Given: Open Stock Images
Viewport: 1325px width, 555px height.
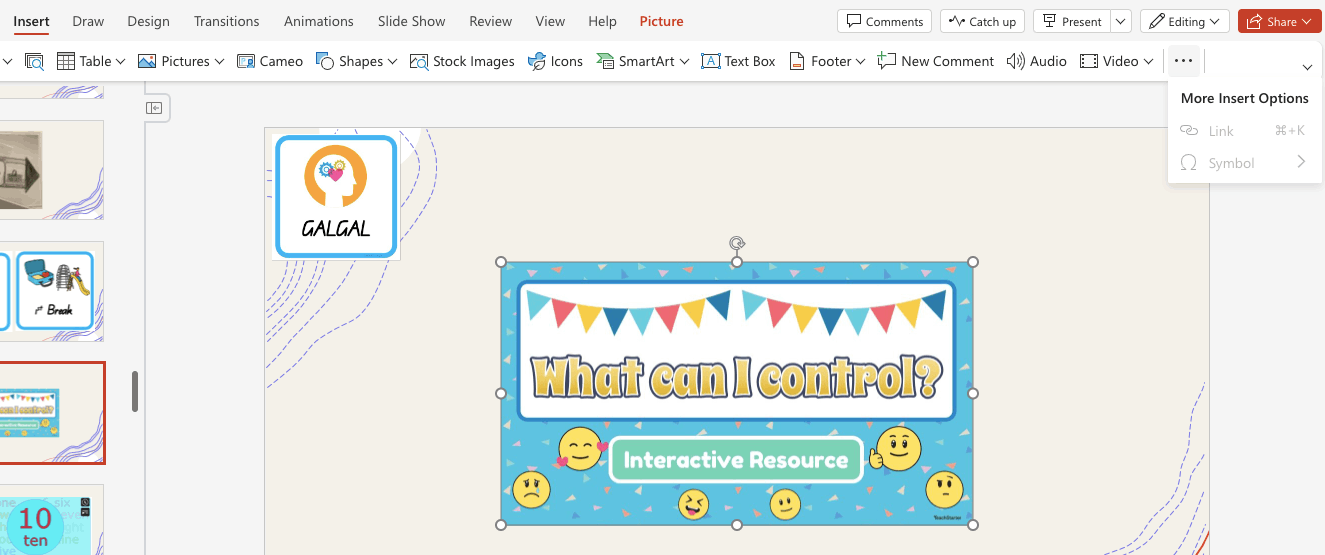Looking at the screenshot, I should pyautogui.click(x=462, y=61).
